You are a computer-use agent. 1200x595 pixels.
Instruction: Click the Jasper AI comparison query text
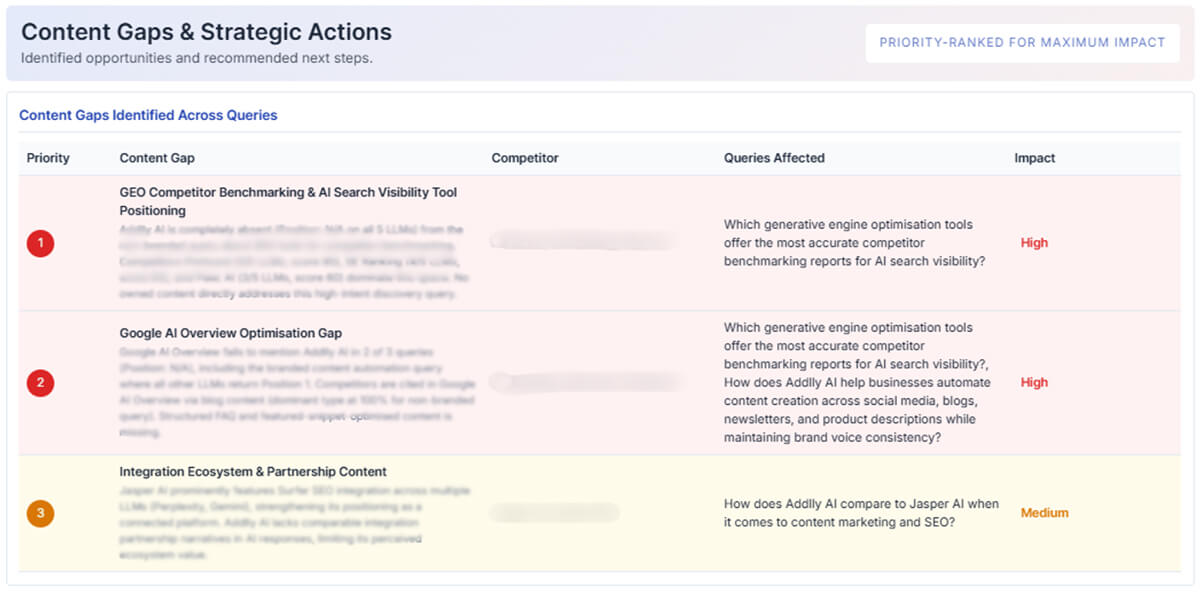pyautogui.click(x=861, y=513)
